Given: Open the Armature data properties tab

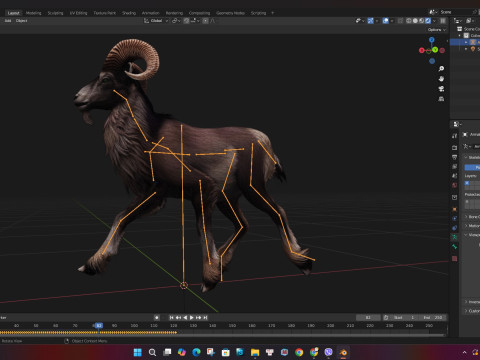Looking at the screenshot, I should point(455,237).
